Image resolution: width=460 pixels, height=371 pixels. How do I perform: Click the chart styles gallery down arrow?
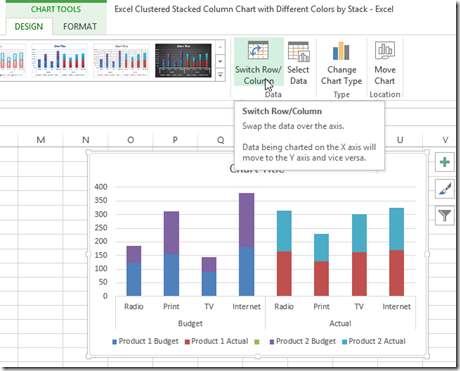[220, 61]
